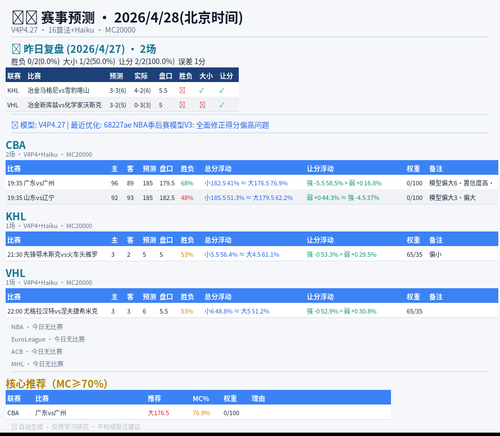500x436 pixels.
Task: Click total float '小182.5 41% ≈ 大176.5 76.9%'
Action: (246, 183)
